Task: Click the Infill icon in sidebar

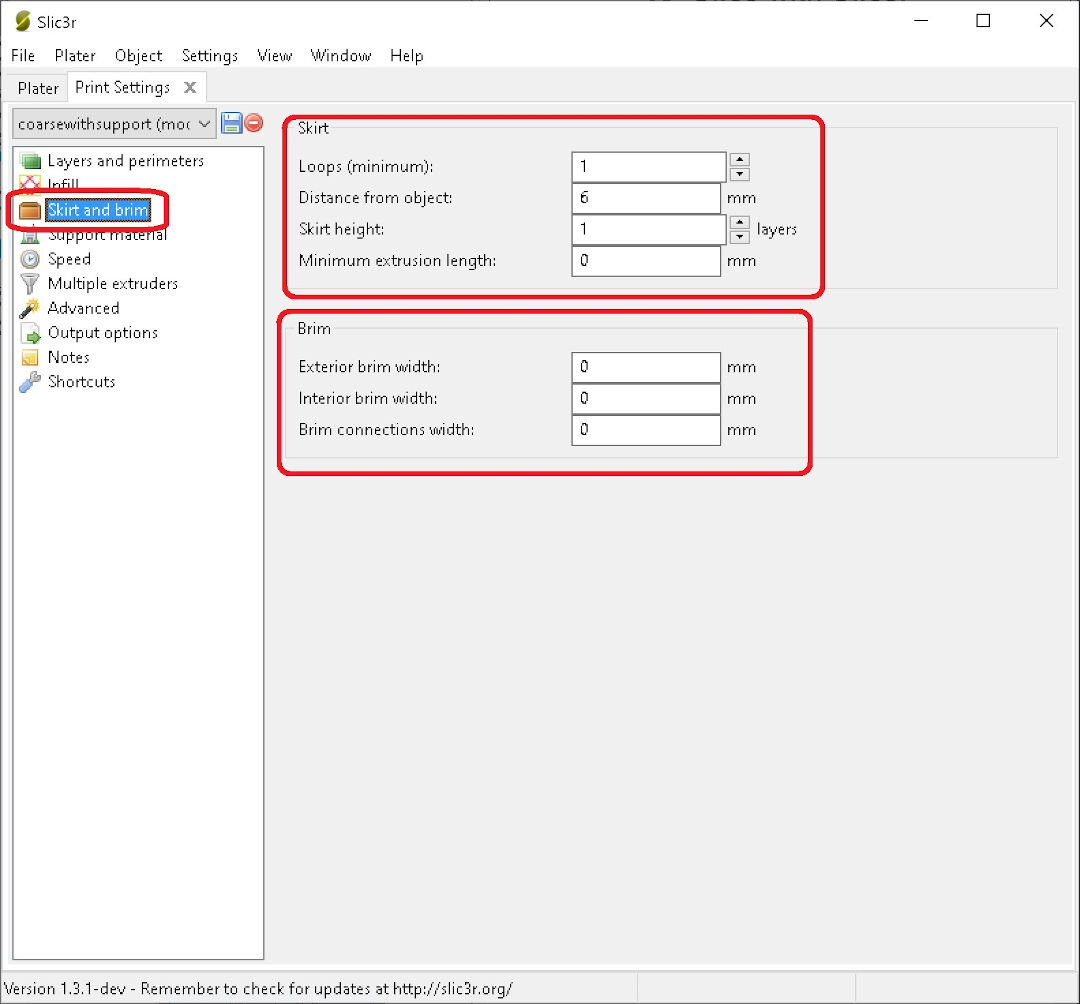Action: tap(30, 183)
